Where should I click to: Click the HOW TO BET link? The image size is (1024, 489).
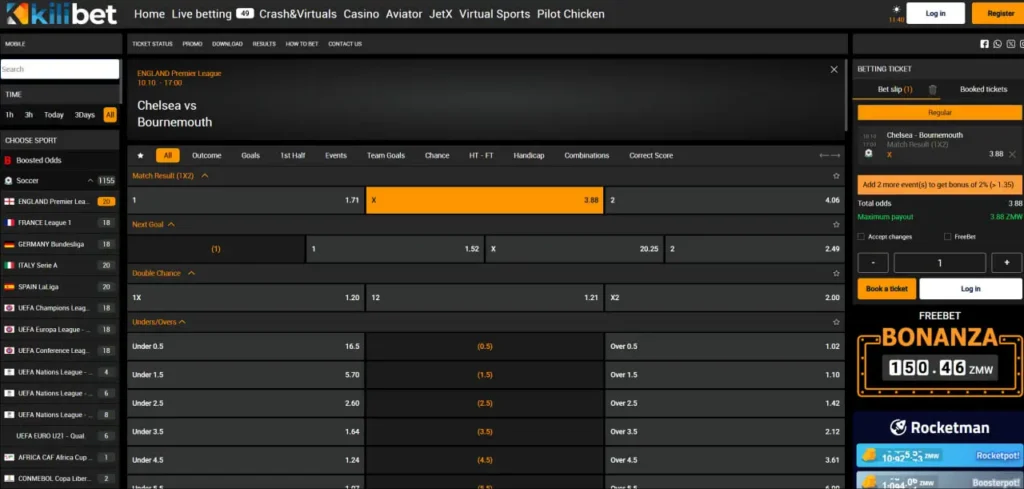(x=302, y=44)
